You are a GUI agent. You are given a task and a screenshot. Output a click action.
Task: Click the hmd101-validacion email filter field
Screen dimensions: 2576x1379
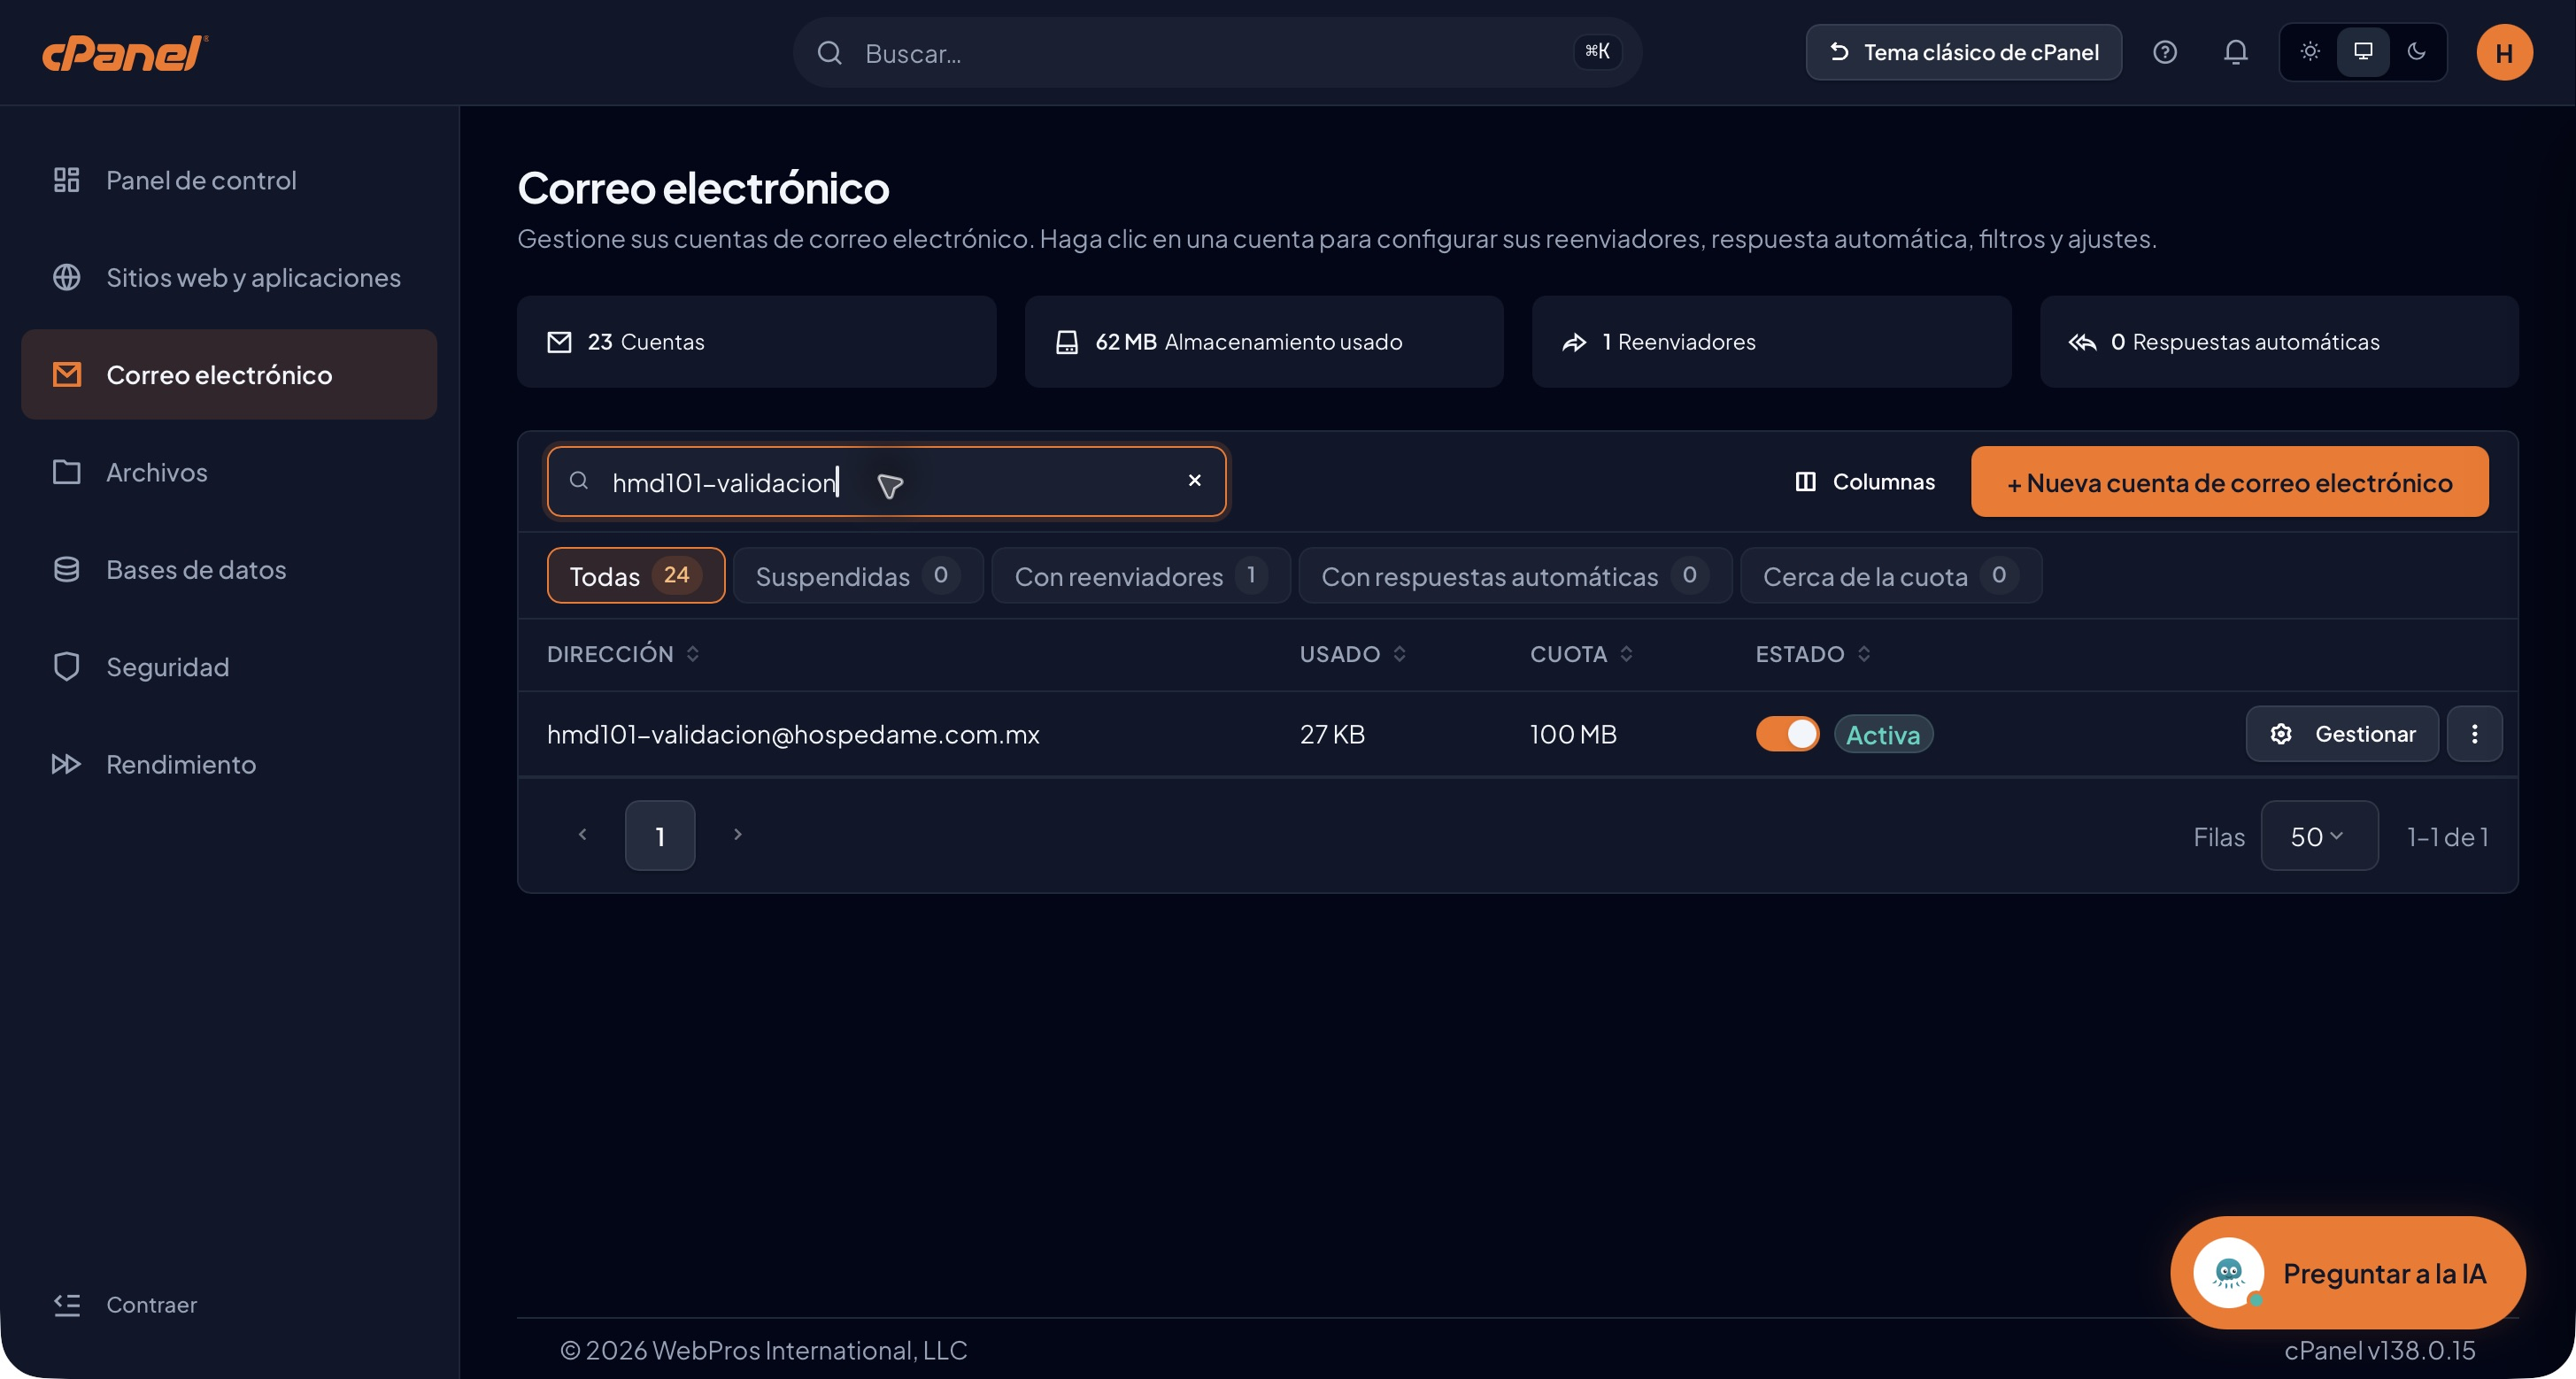886,482
